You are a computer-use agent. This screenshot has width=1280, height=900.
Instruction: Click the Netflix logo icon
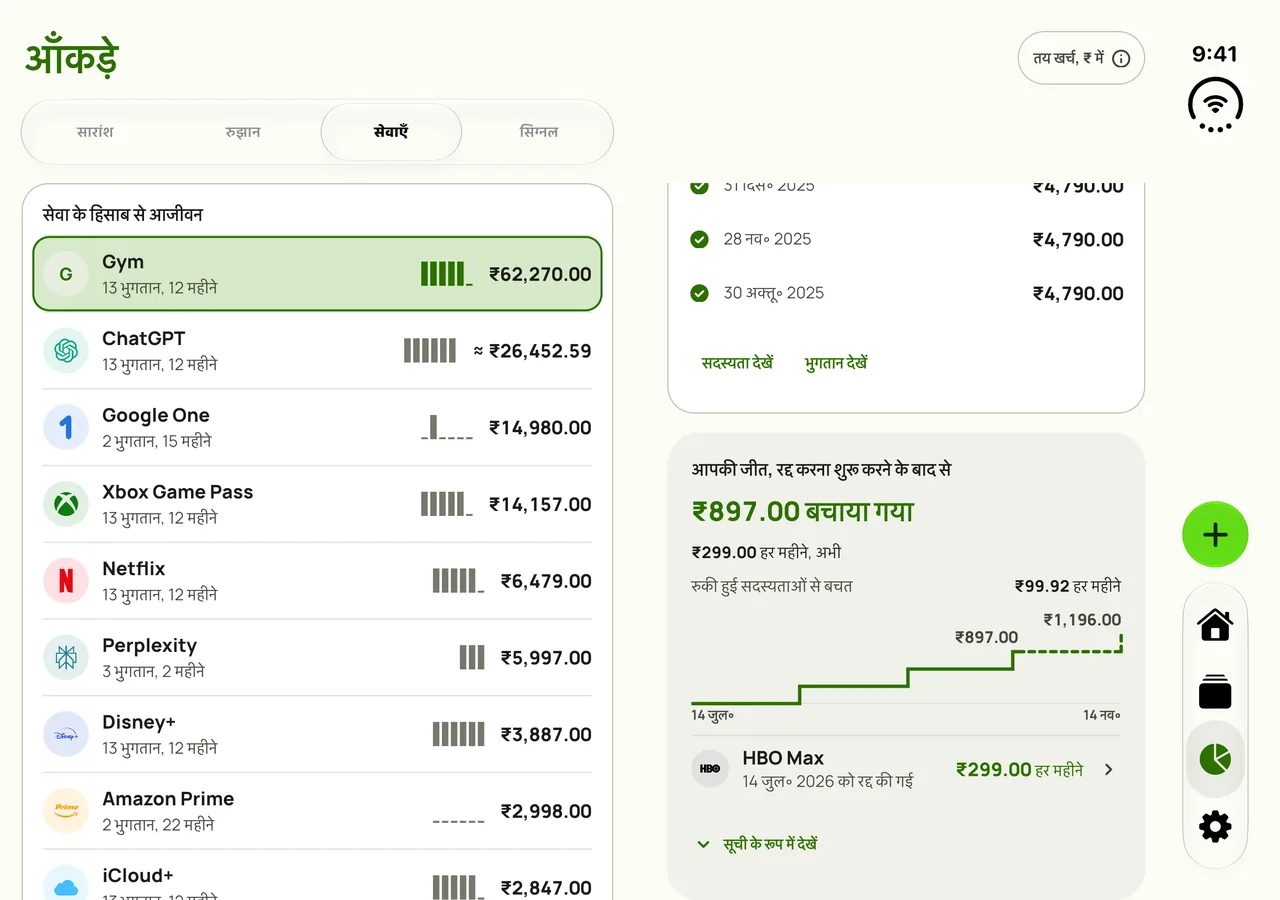66,581
